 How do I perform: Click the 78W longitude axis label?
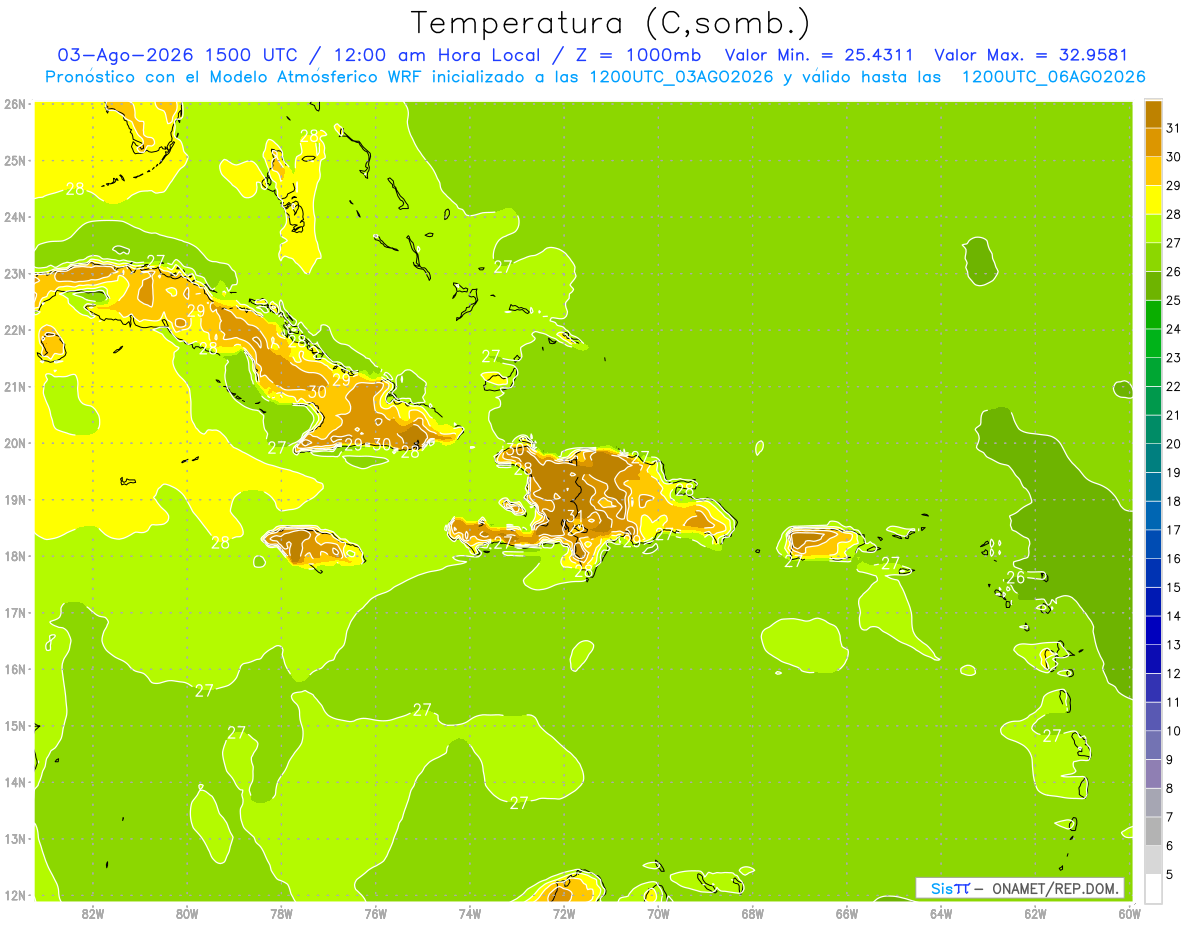(x=281, y=913)
